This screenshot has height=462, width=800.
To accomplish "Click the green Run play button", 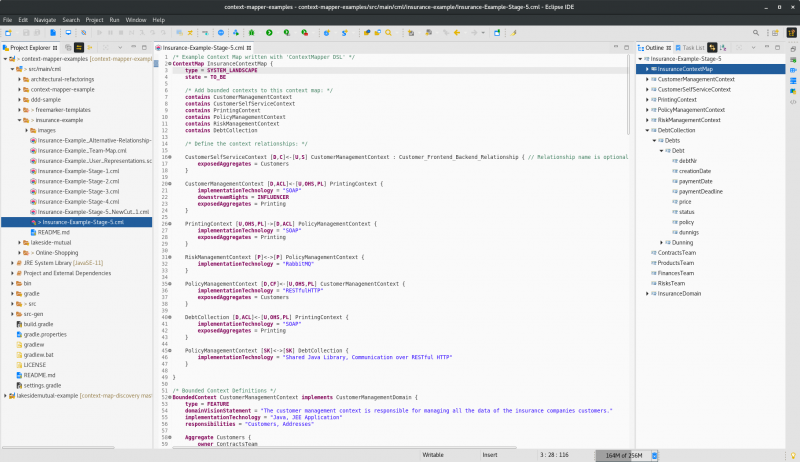I will pos(269,33).
